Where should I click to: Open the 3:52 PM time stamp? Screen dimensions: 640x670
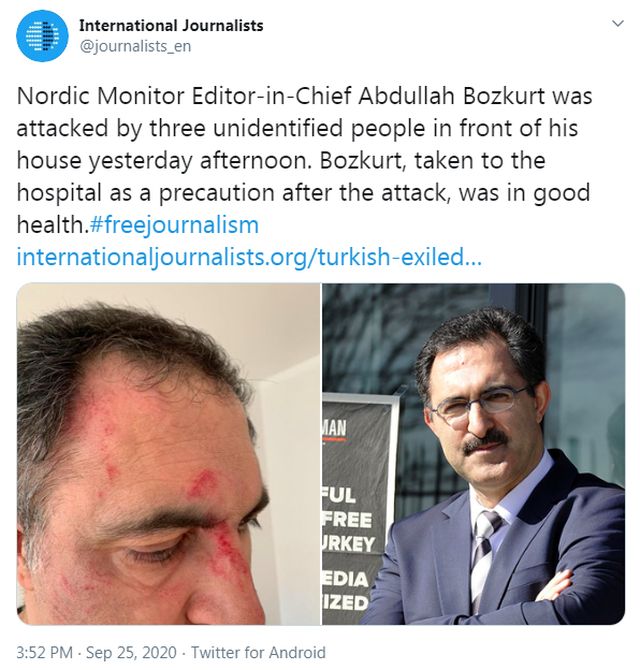(x=44, y=652)
